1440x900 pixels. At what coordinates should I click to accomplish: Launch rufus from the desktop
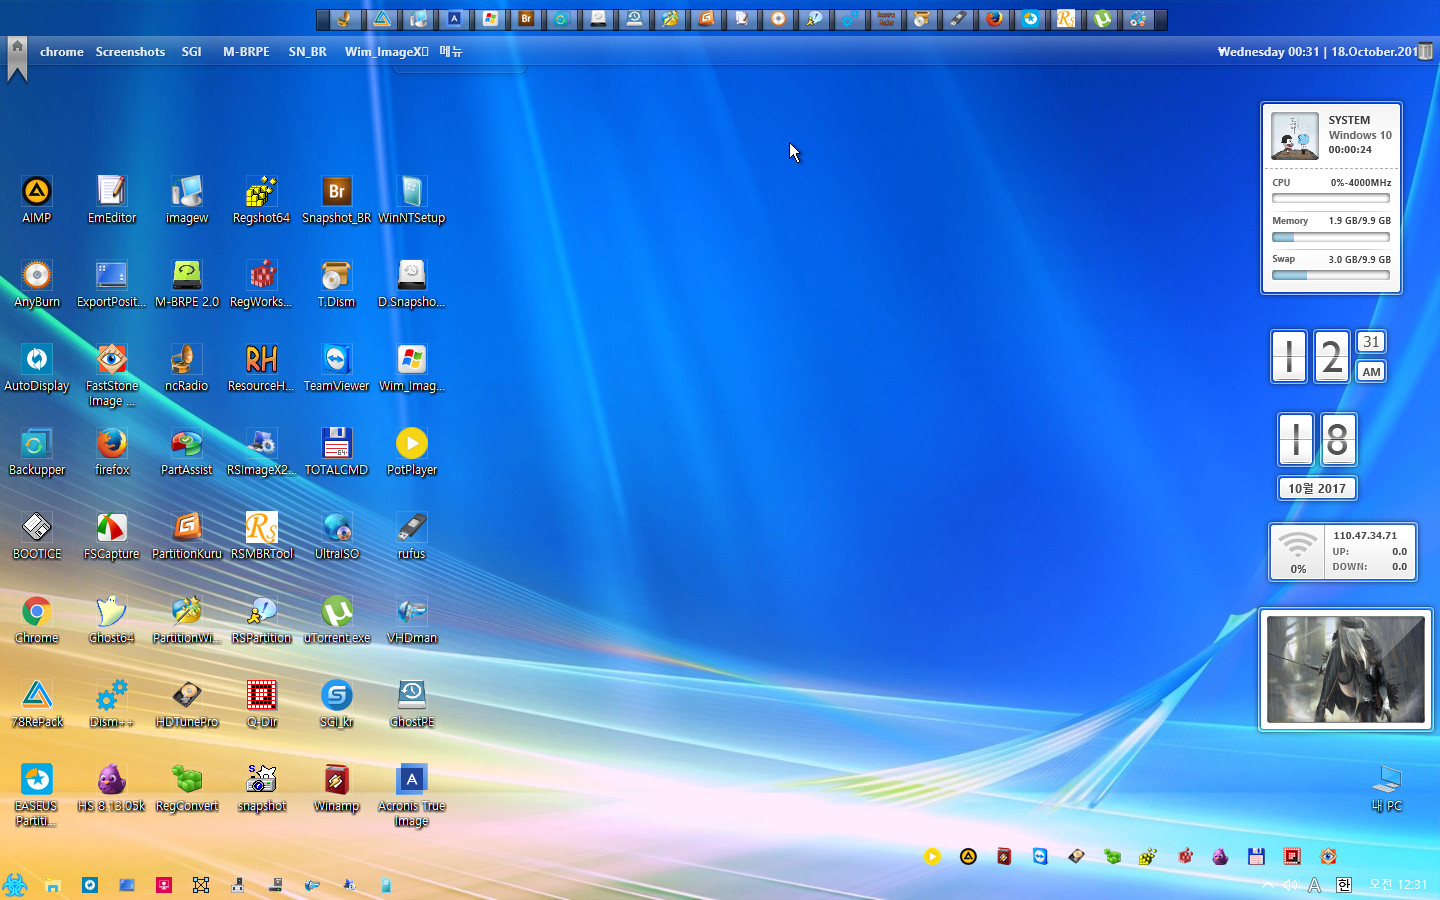click(412, 535)
